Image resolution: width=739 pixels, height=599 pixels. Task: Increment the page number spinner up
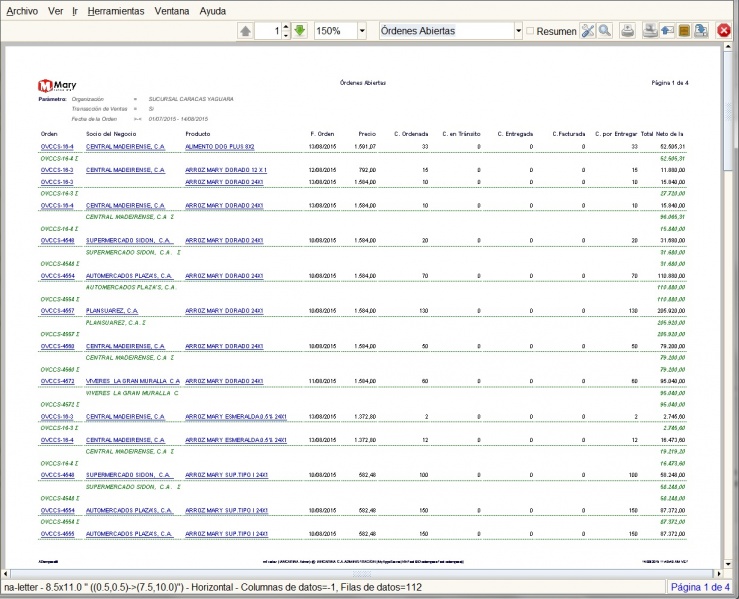(x=286, y=27)
